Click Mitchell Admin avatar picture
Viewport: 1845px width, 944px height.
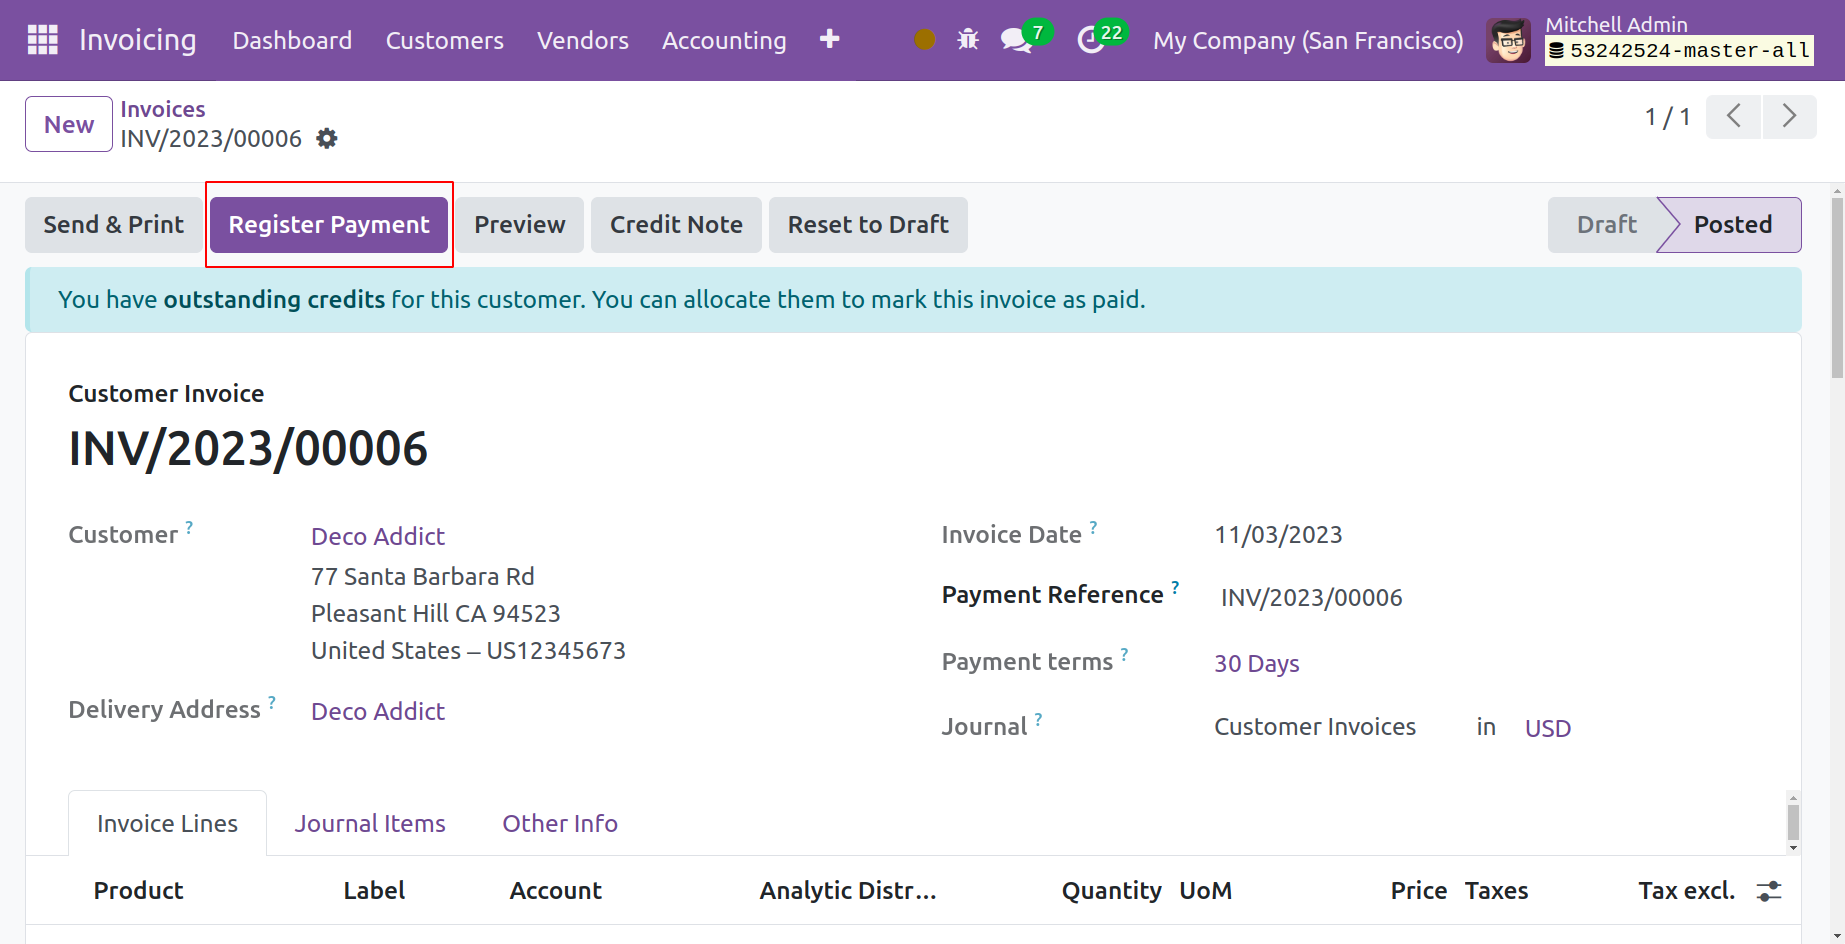tap(1508, 40)
